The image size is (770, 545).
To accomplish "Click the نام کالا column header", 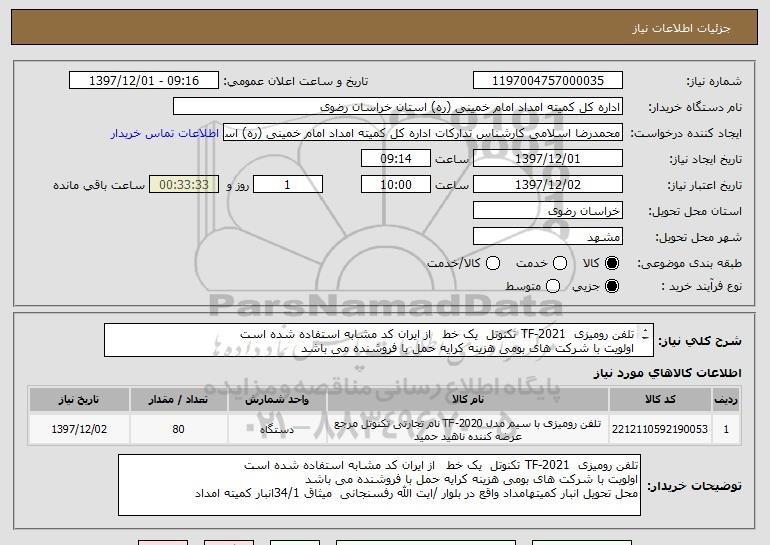I will pyautogui.click(x=468, y=399).
